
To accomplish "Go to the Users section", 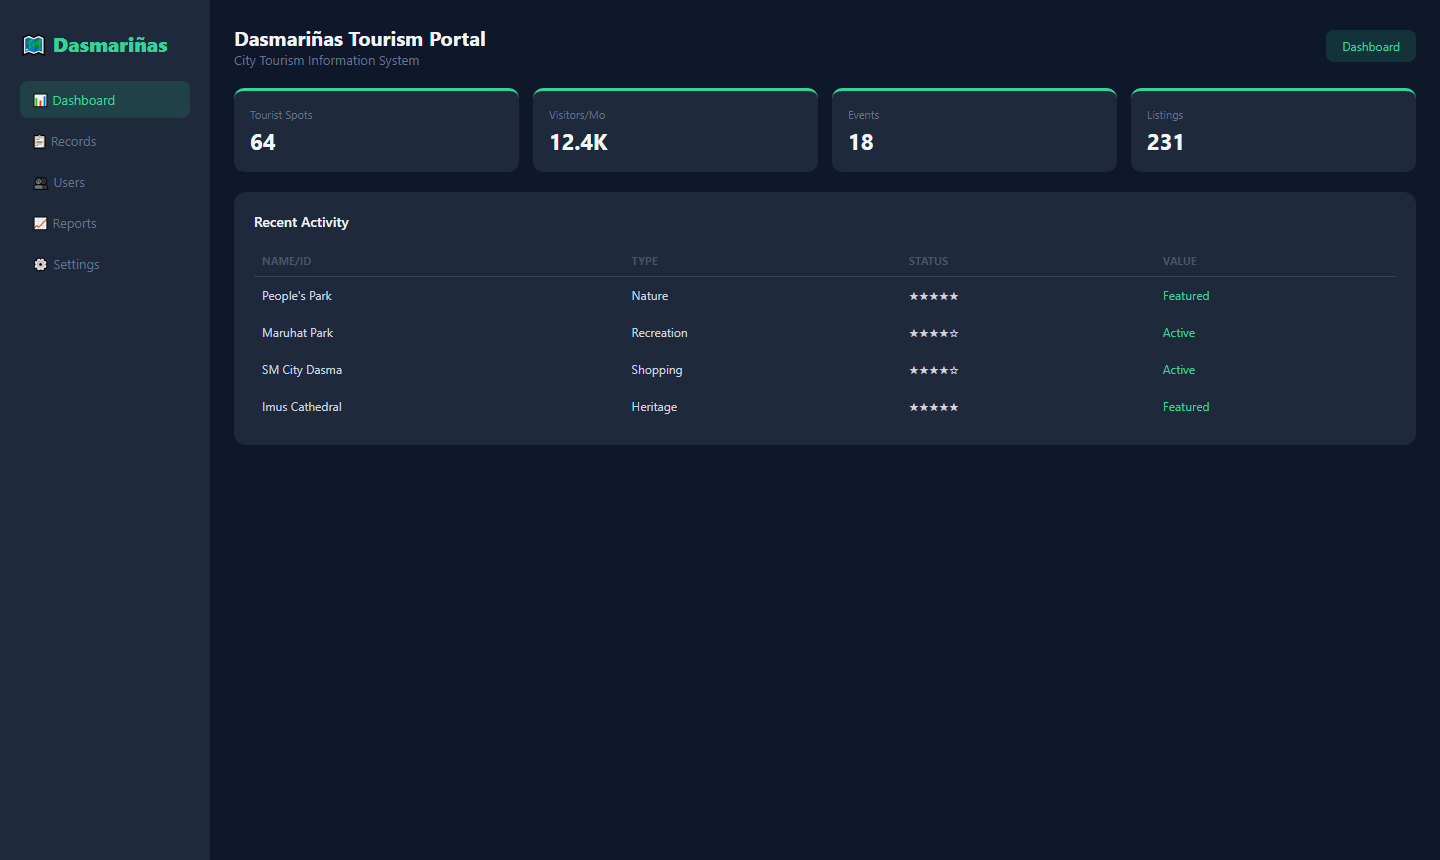I will (105, 182).
